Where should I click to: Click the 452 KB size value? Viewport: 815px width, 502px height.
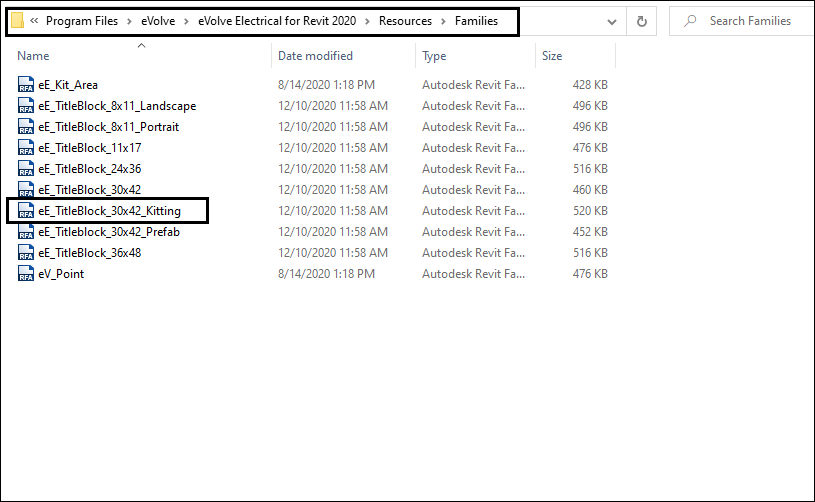click(x=590, y=231)
